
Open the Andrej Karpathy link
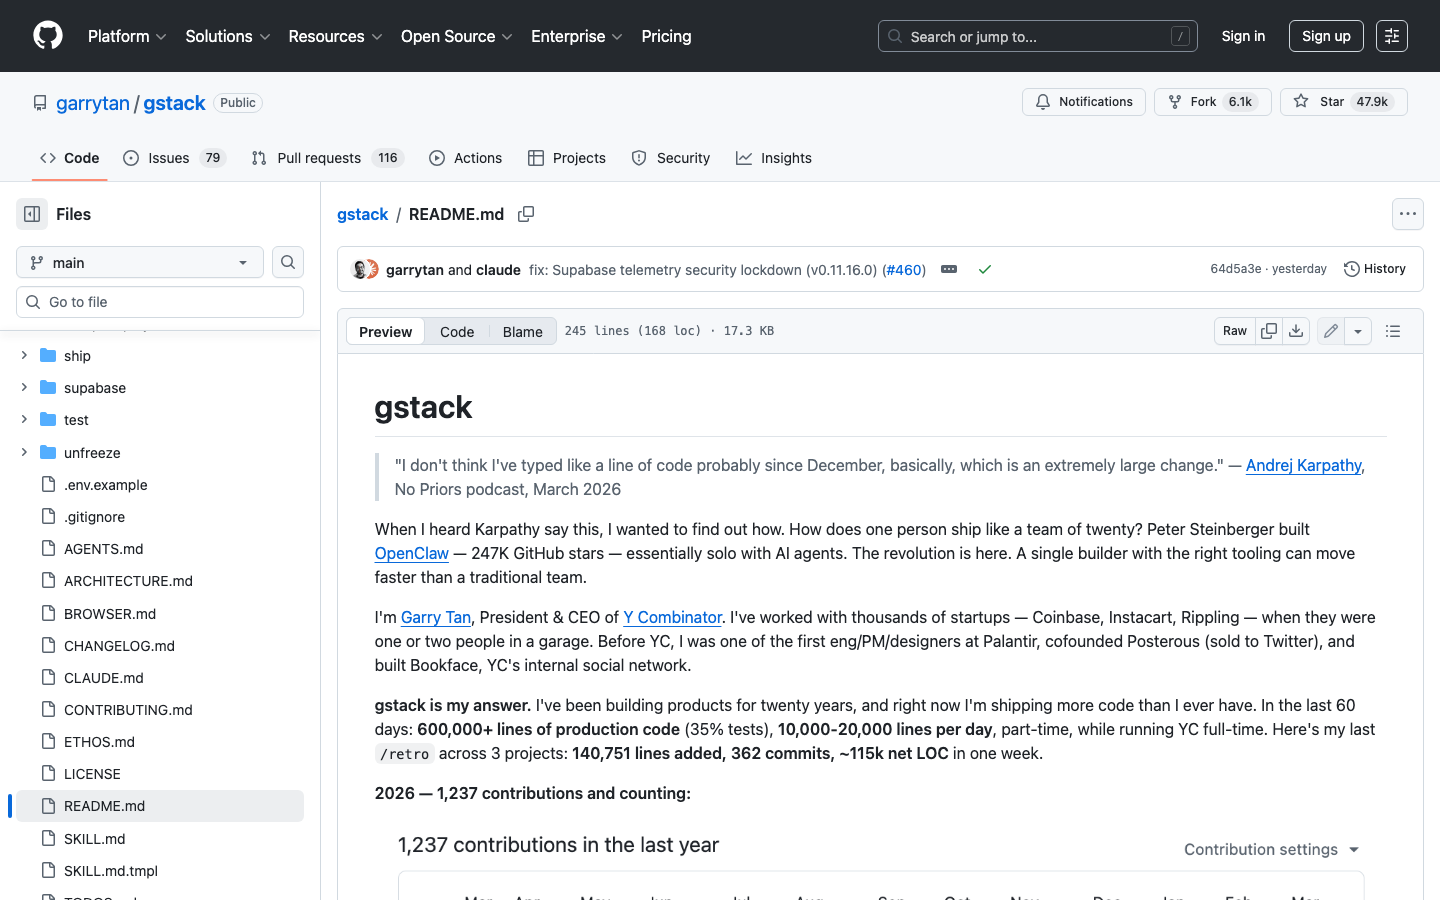click(1303, 465)
